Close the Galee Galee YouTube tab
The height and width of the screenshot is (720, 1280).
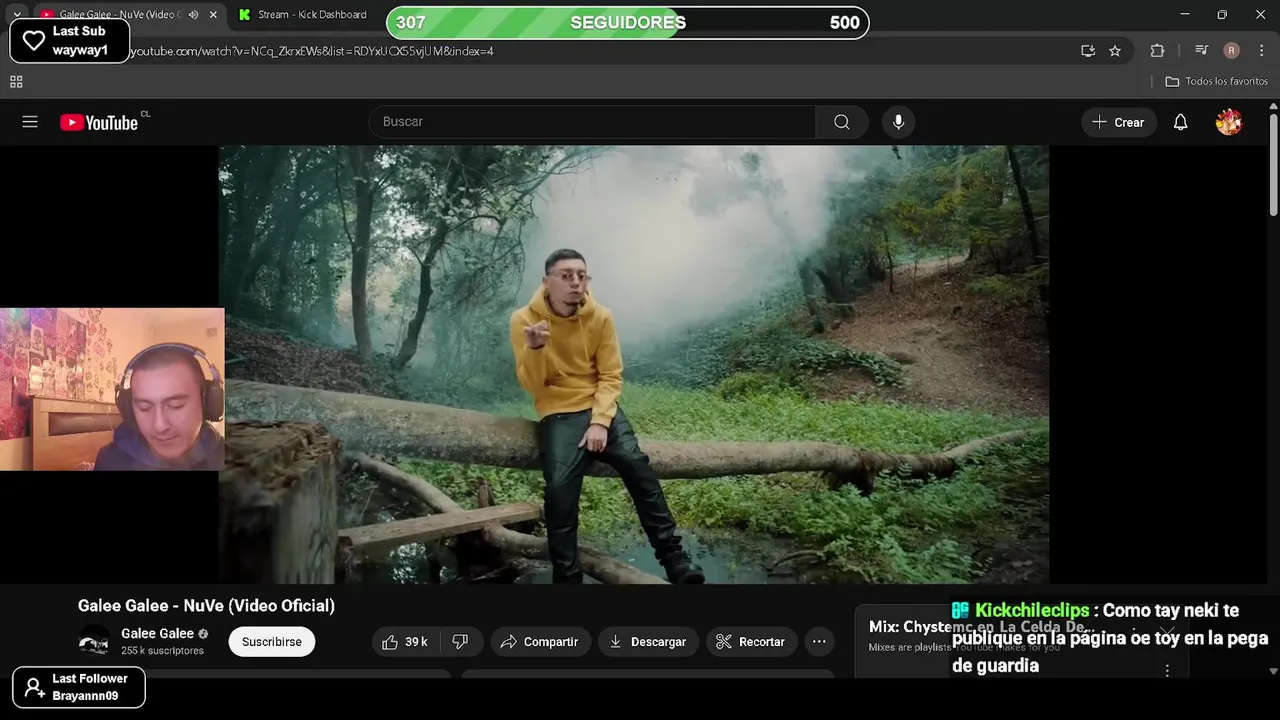coord(213,15)
